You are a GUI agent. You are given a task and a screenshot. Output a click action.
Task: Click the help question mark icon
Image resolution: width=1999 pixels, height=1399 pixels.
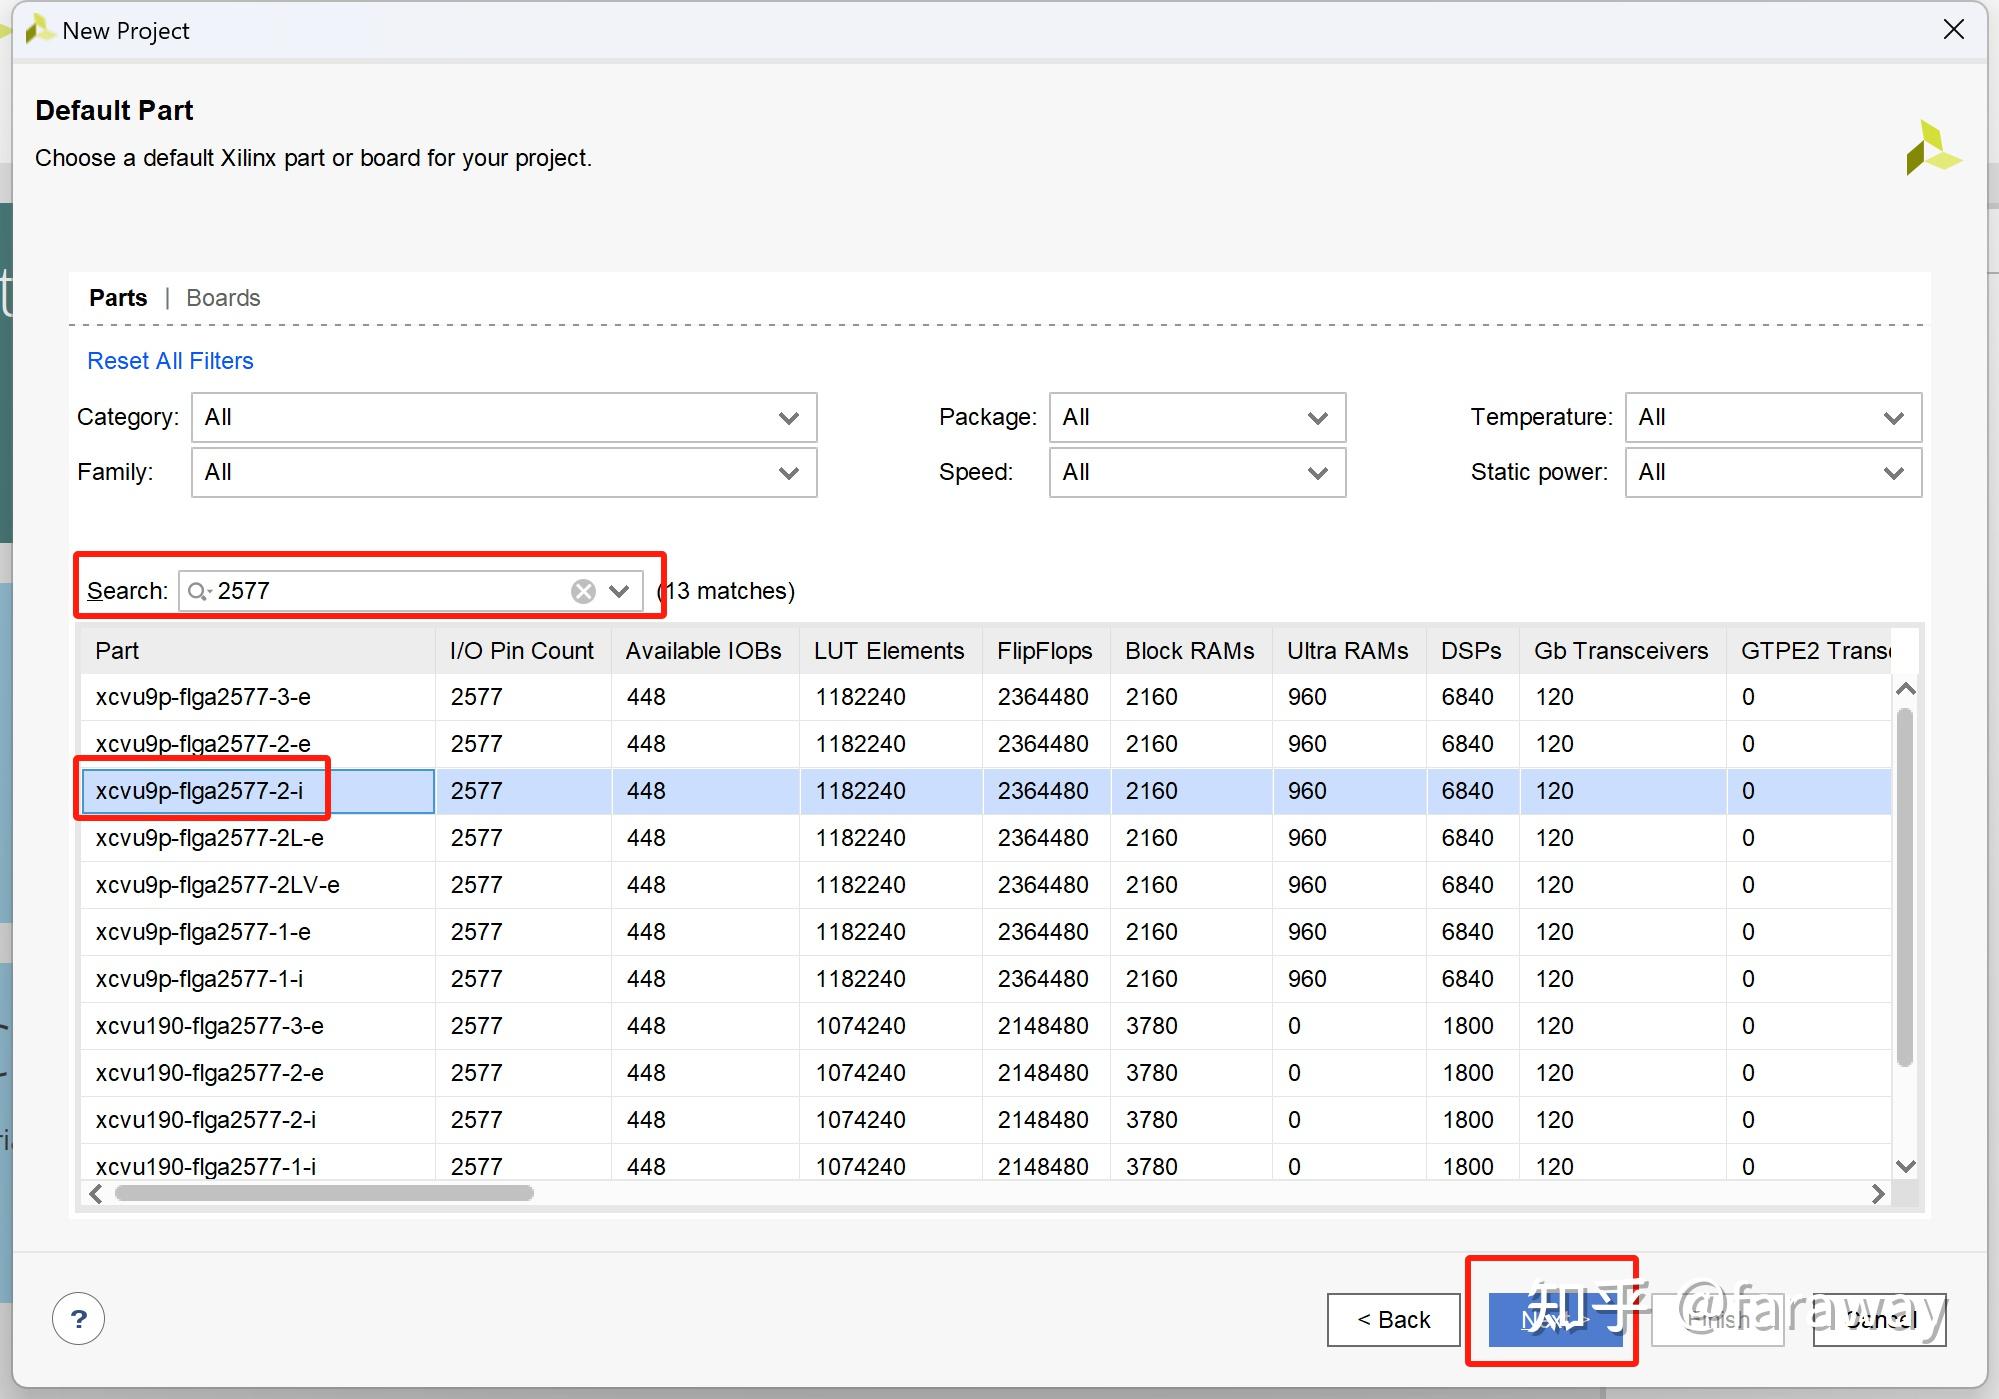[78, 1319]
